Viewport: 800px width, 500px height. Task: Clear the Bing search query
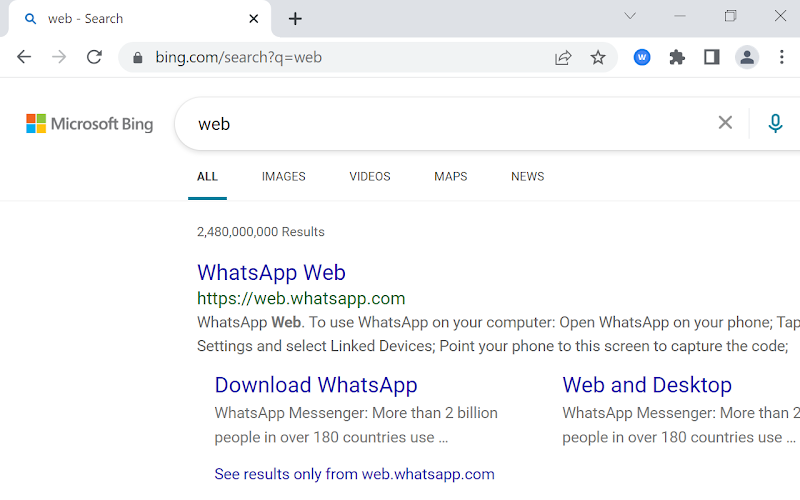[725, 122]
